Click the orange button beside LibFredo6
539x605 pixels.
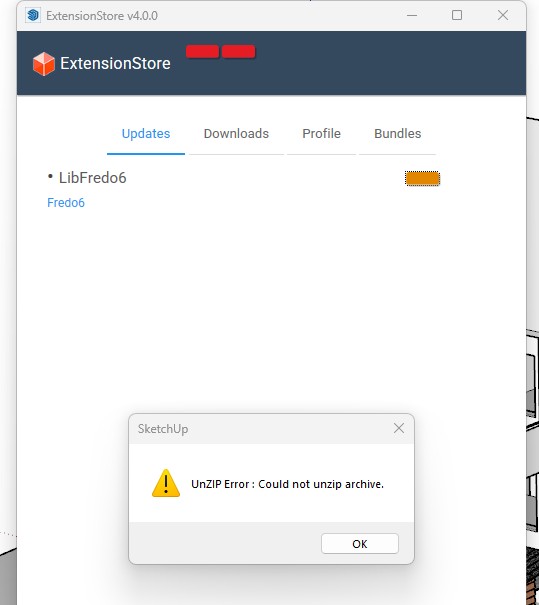point(422,178)
